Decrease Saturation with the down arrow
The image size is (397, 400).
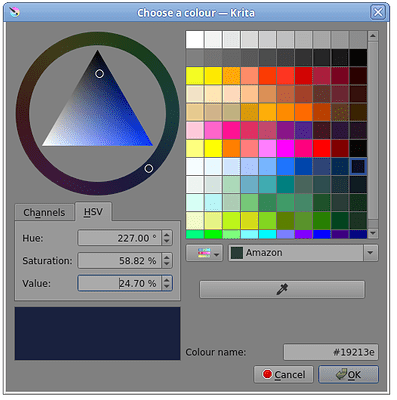click(x=167, y=265)
